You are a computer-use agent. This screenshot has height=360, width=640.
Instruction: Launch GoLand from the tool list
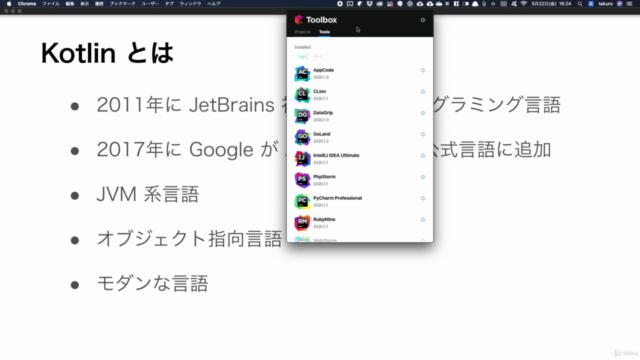coord(360,137)
